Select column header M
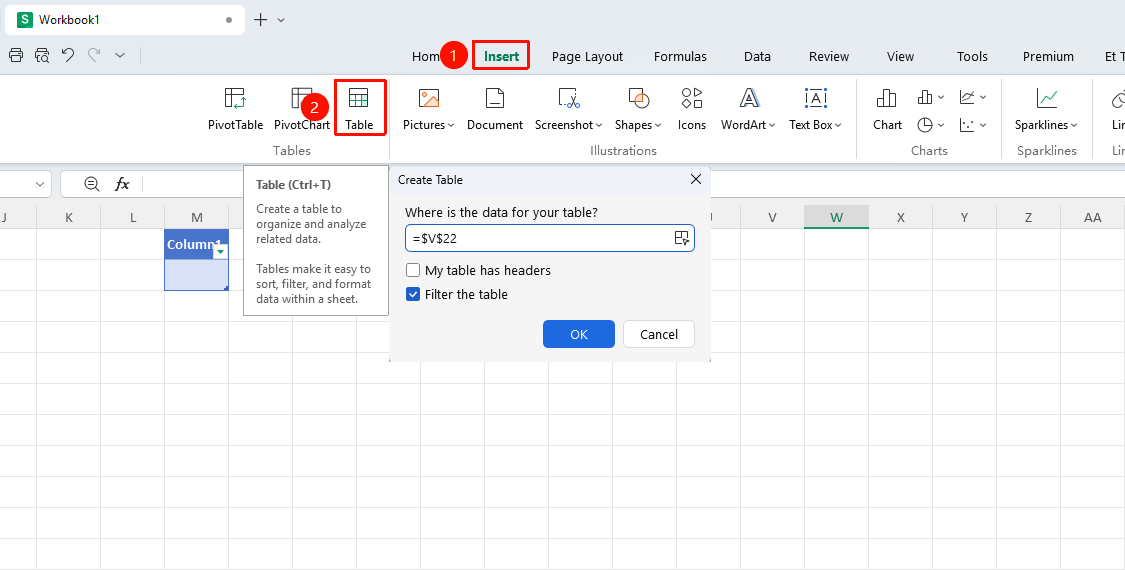The image size is (1125, 570). tap(197, 217)
